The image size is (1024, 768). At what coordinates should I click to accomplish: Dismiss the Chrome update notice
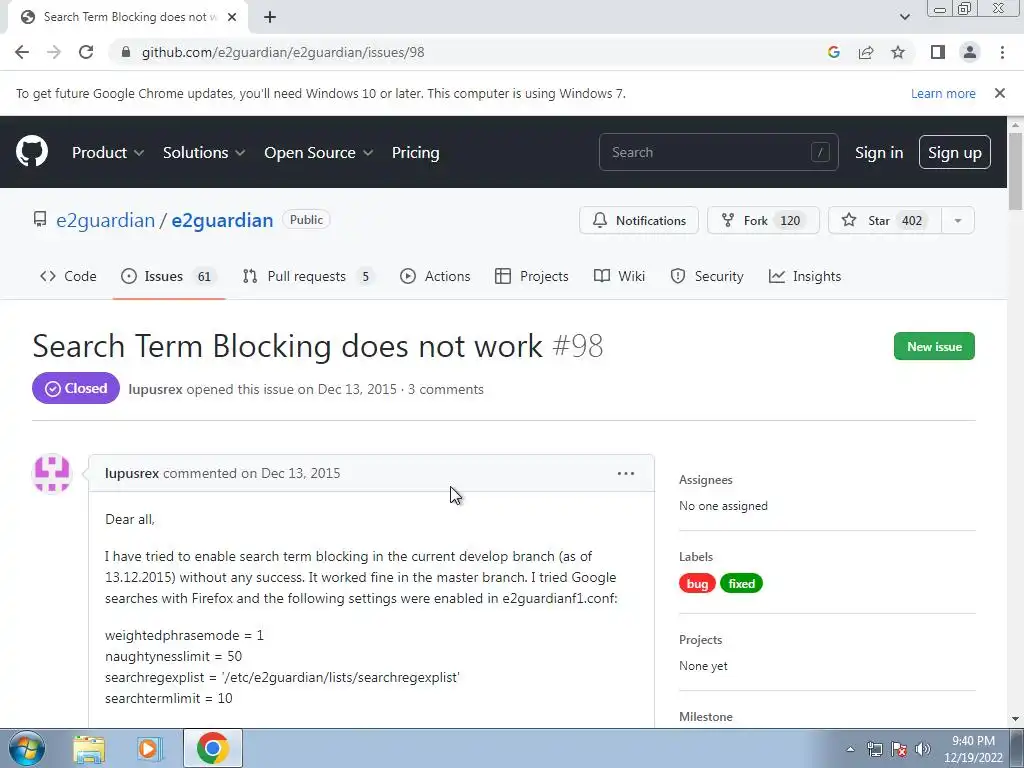click(1000, 93)
